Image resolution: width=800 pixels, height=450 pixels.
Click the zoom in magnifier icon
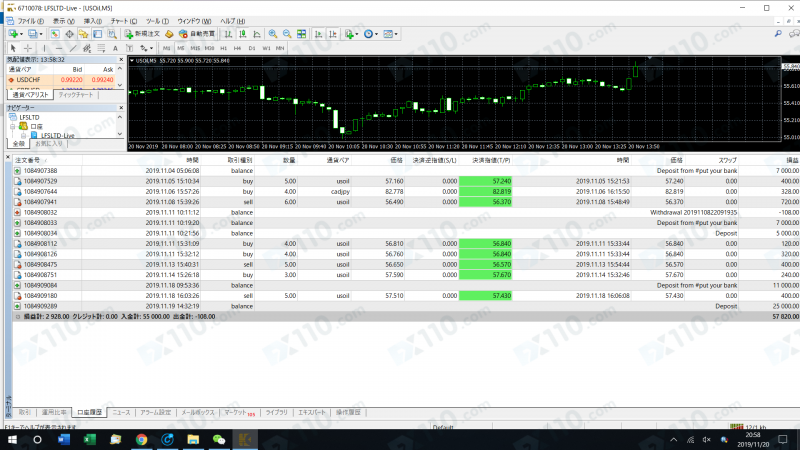coord(271,33)
